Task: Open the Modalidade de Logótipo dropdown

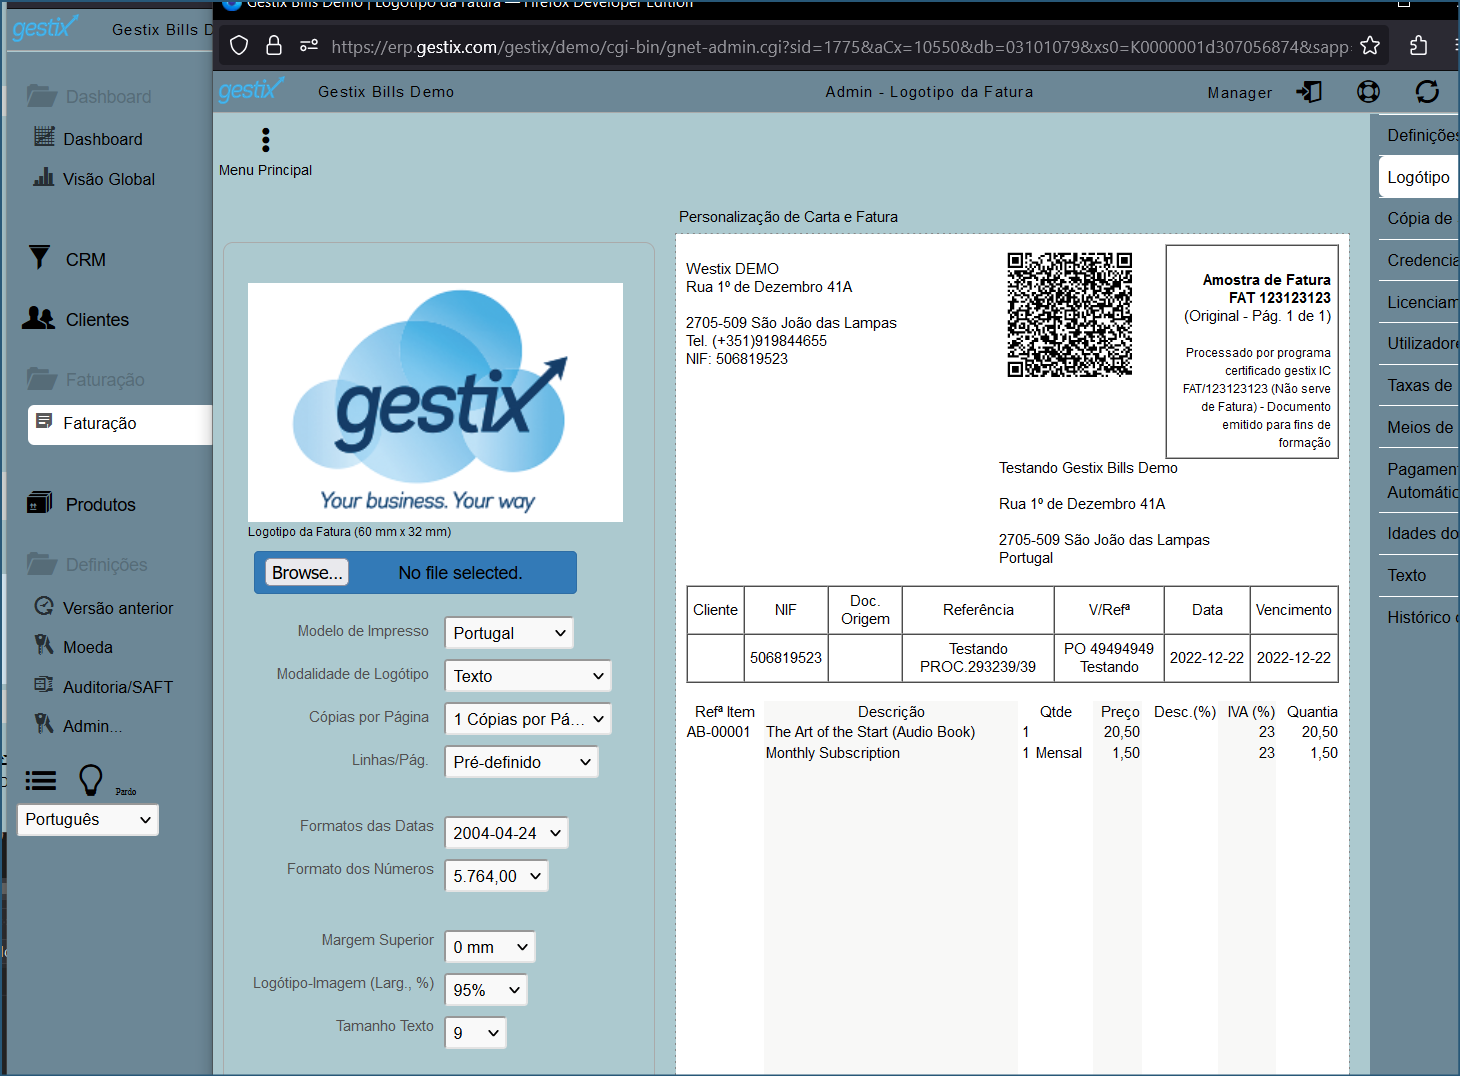Action: click(528, 676)
